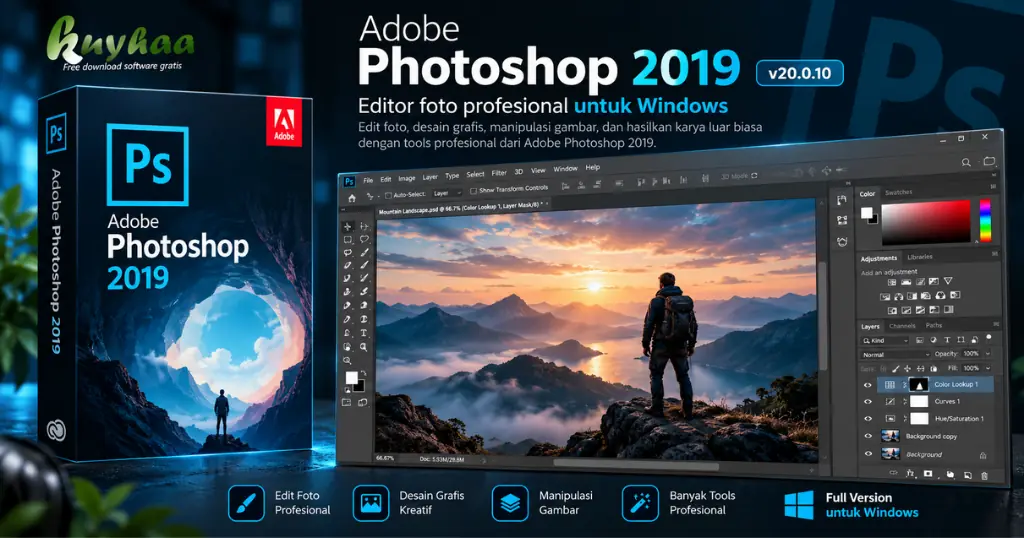Viewport: 1024px width, 538px height.
Task: Open the Fill 100% dropdown arrow
Action: coord(988,368)
